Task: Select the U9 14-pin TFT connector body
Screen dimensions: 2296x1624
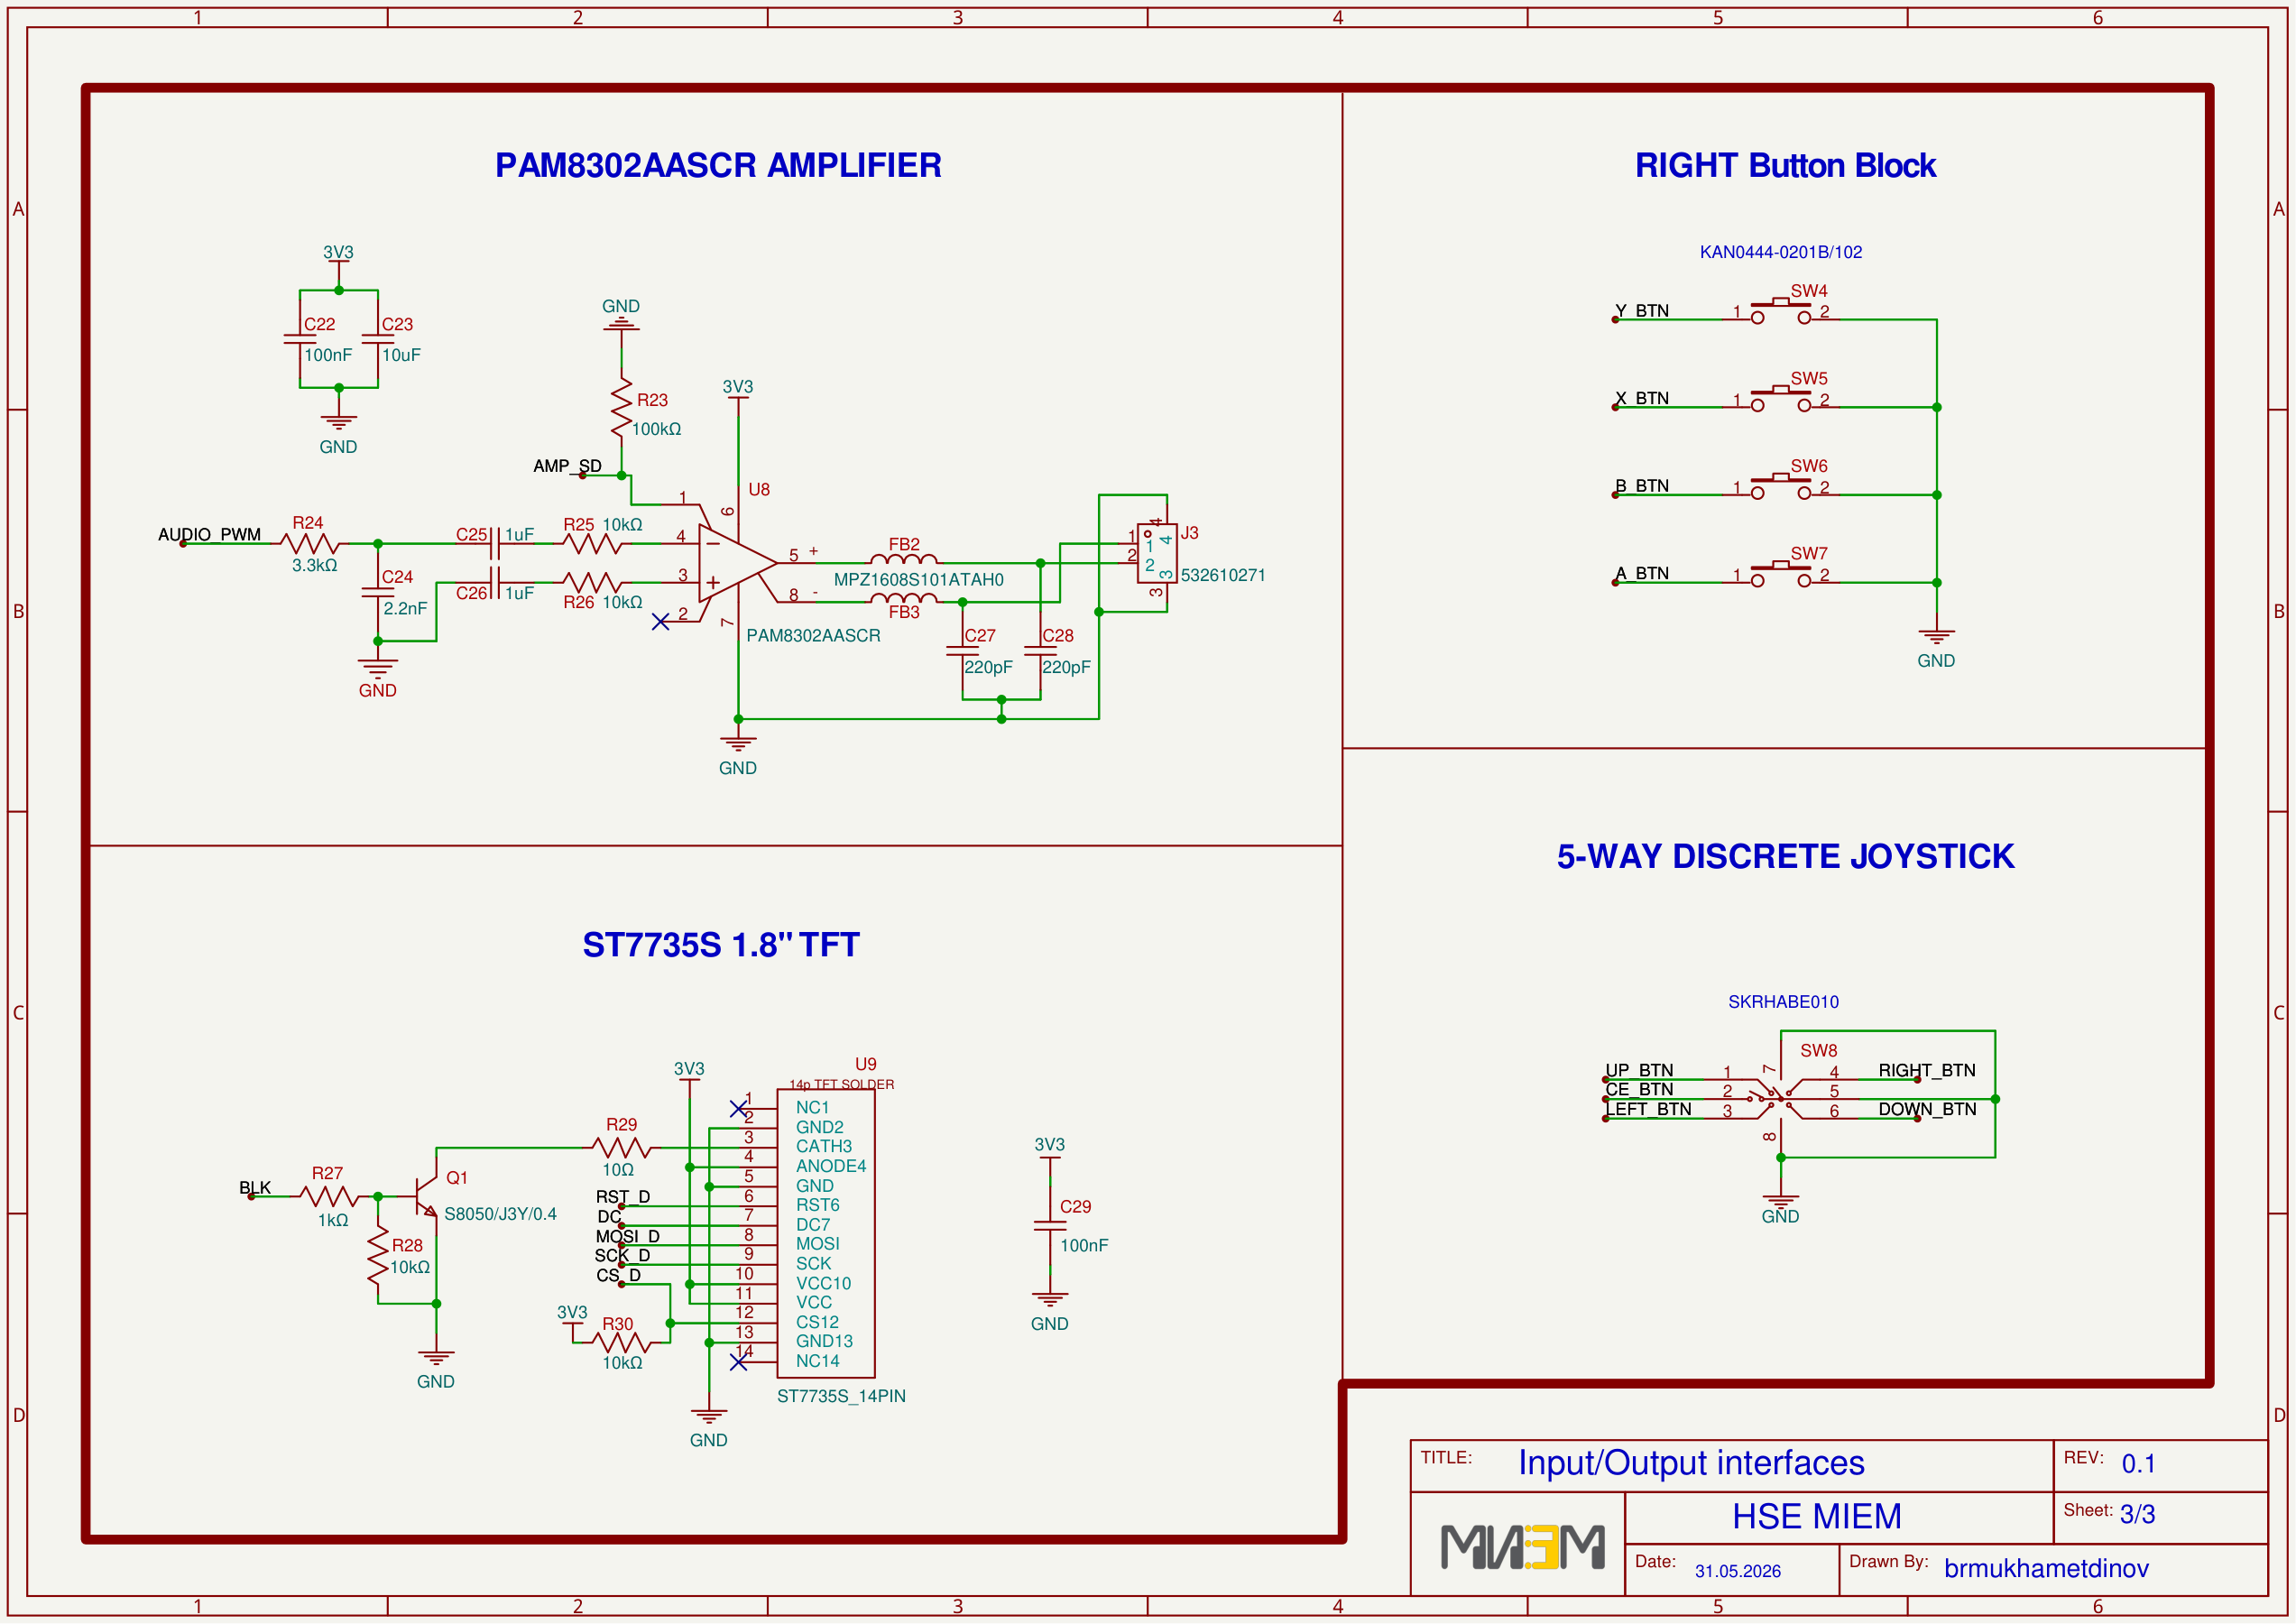Action: tap(826, 1233)
